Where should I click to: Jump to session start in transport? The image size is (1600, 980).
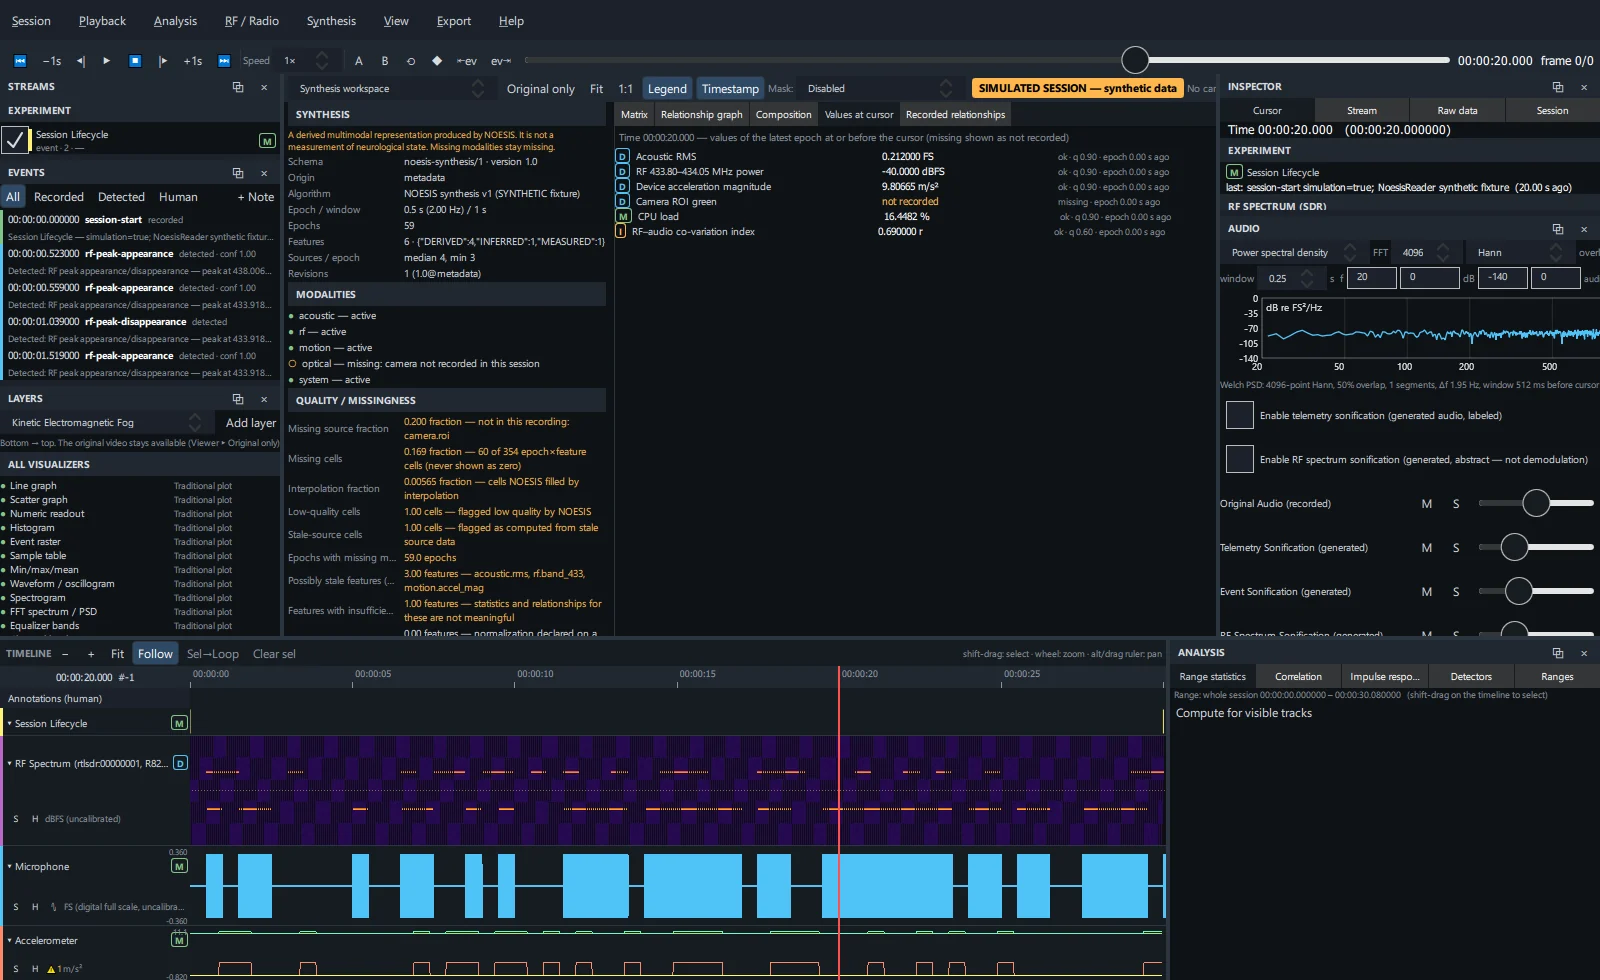click(19, 61)
